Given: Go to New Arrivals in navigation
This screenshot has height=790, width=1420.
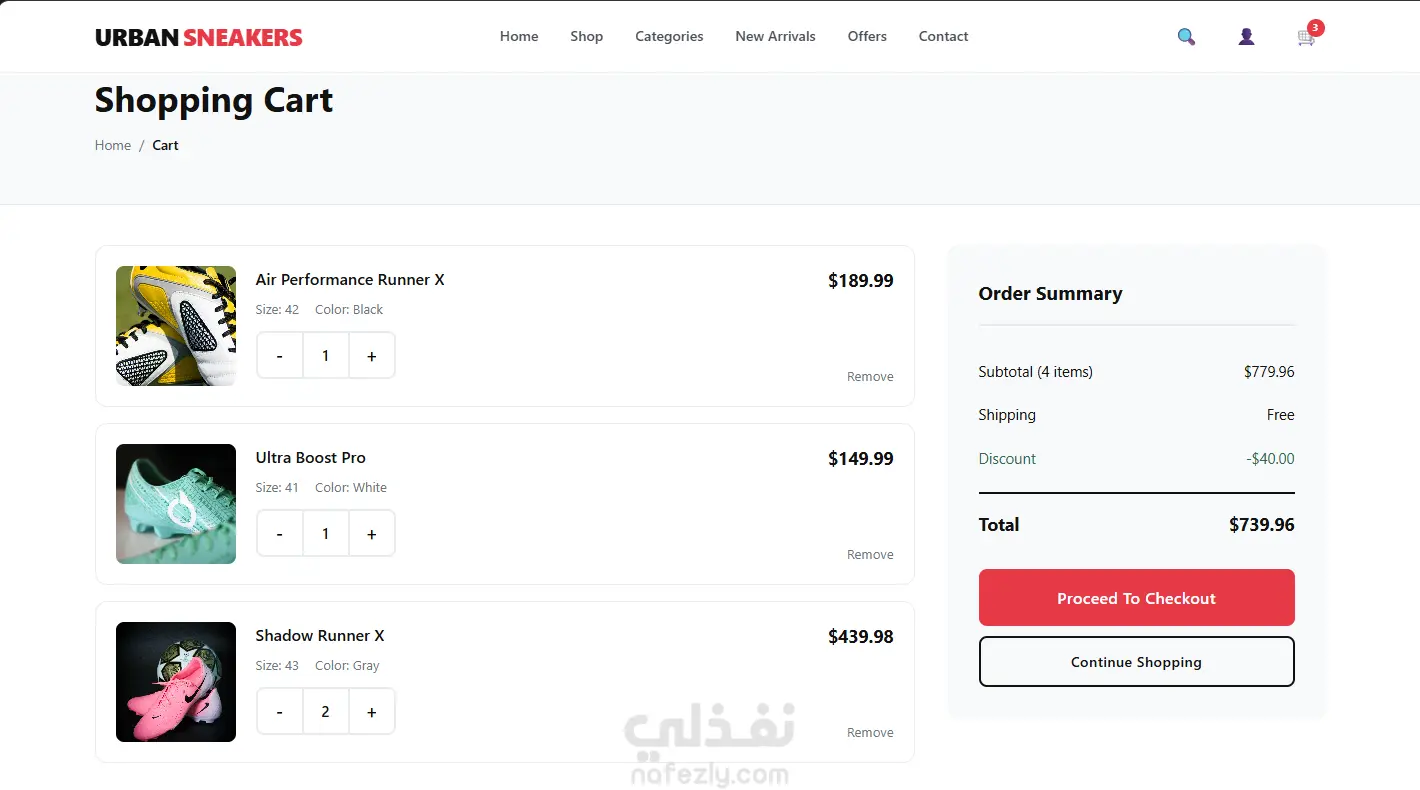Looking at the screenshot, I should point(775,36).
